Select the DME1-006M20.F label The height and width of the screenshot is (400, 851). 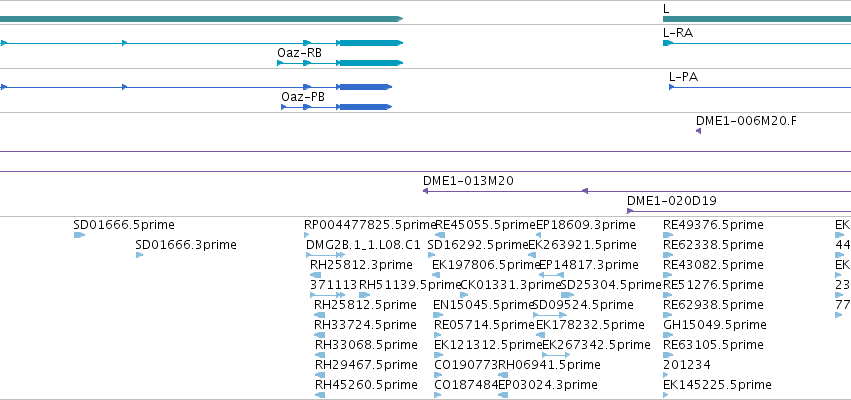pyautogui.click(x=746, y=120)
